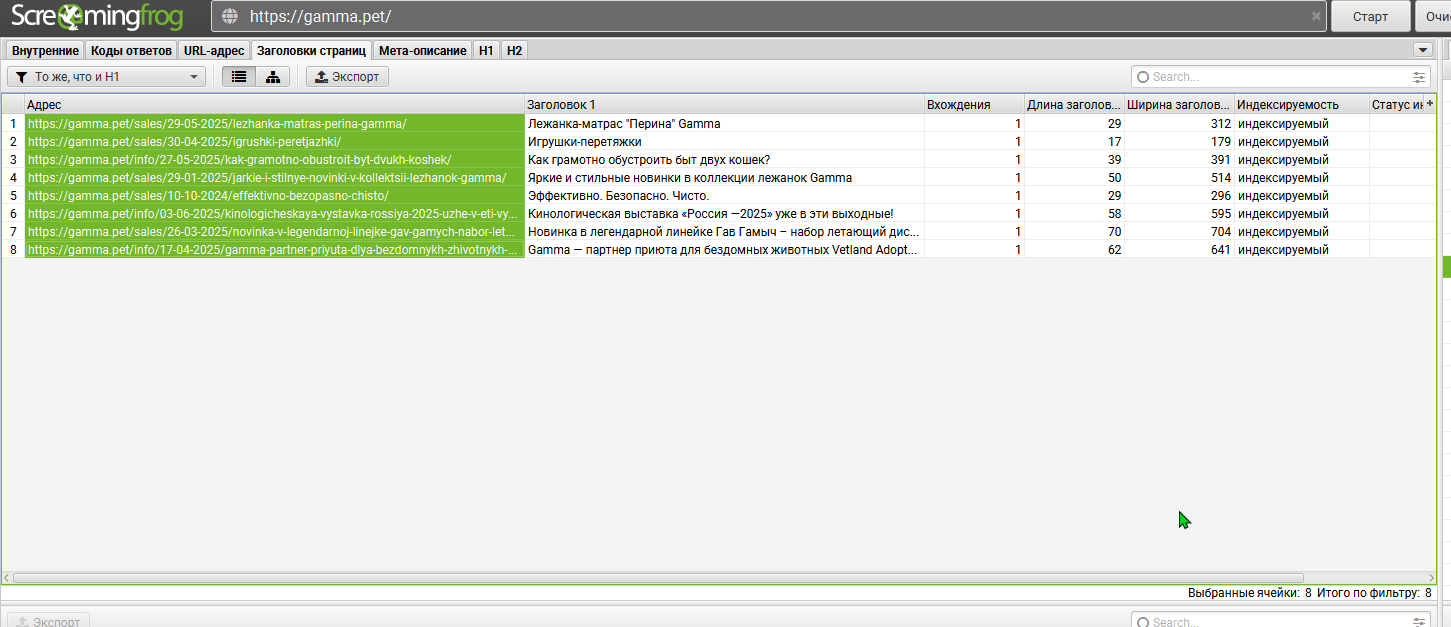This screenshot has width=1451, height=627.
Task: Click the Screaming Frog logo
Action: point(97,16)
